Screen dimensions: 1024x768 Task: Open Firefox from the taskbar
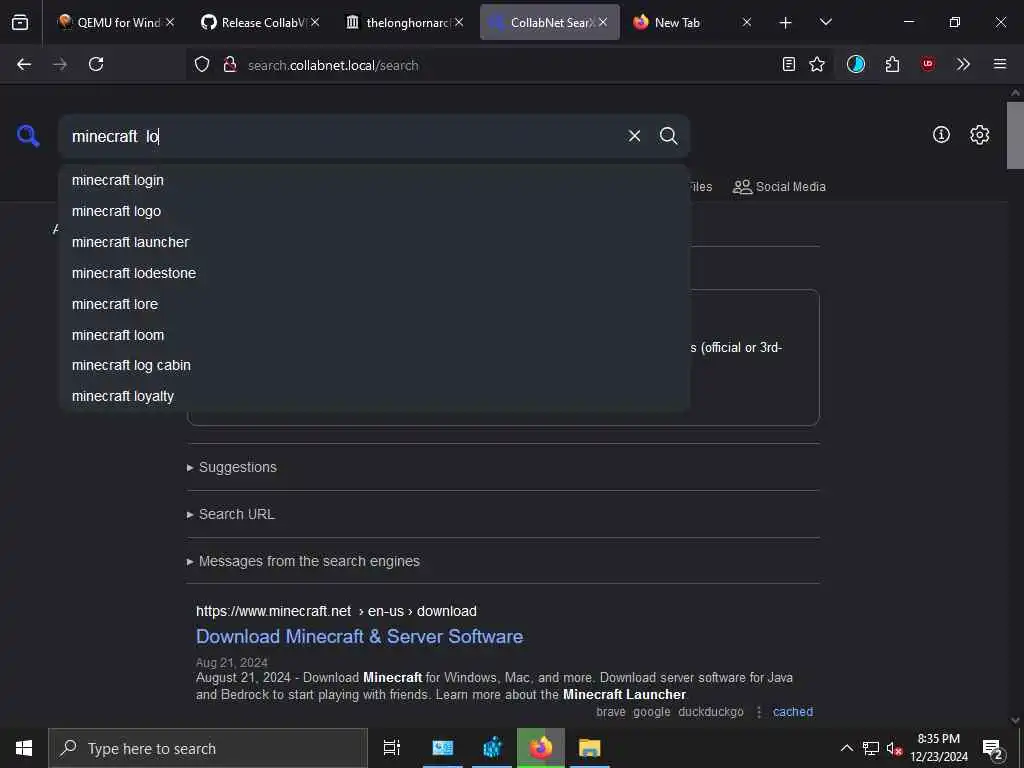(x=541, y=748)
